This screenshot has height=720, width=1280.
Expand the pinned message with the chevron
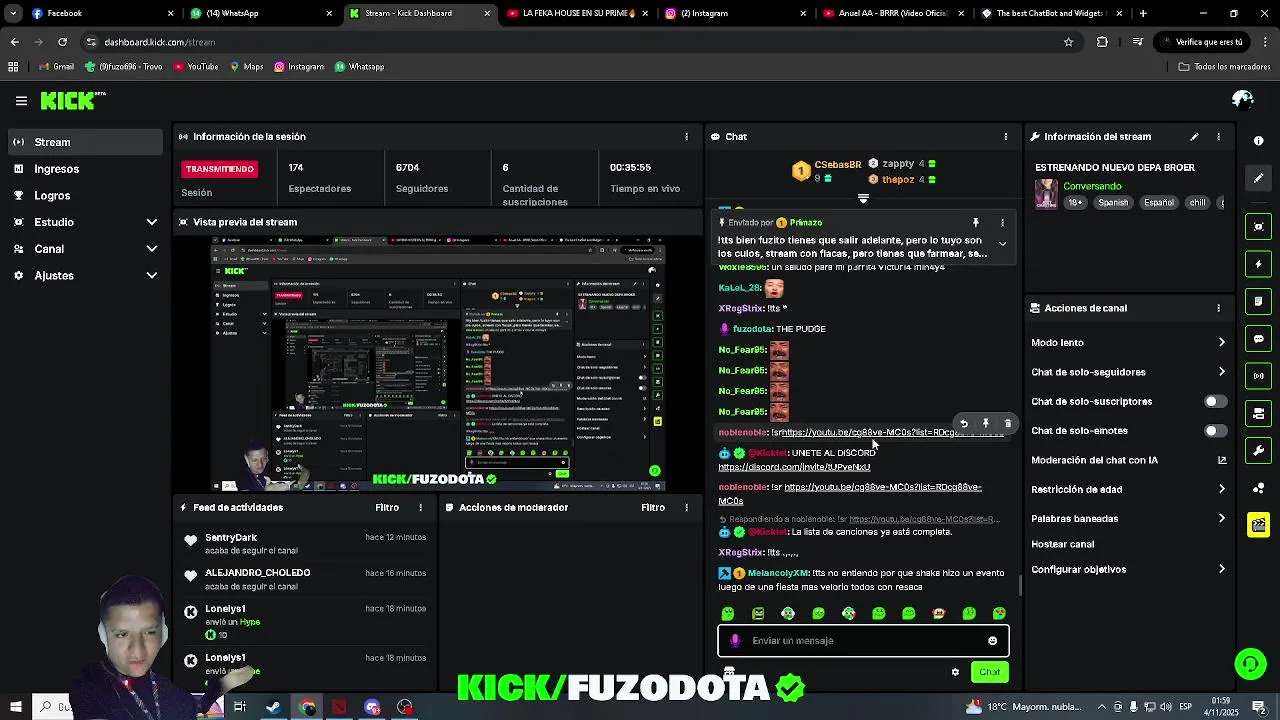(1002, 244)
